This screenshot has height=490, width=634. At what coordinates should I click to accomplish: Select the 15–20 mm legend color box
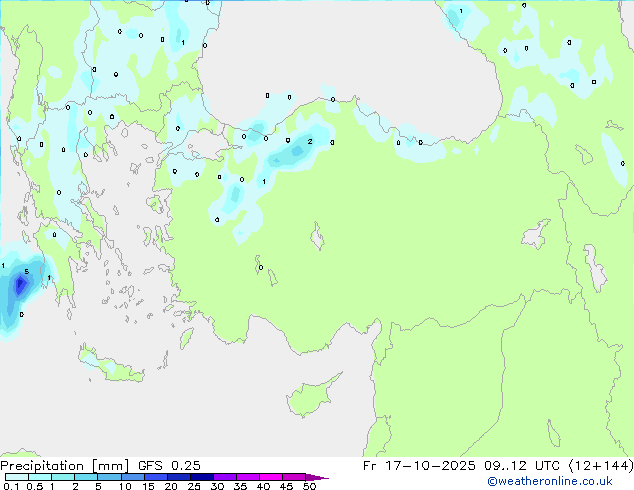[155, 477]
